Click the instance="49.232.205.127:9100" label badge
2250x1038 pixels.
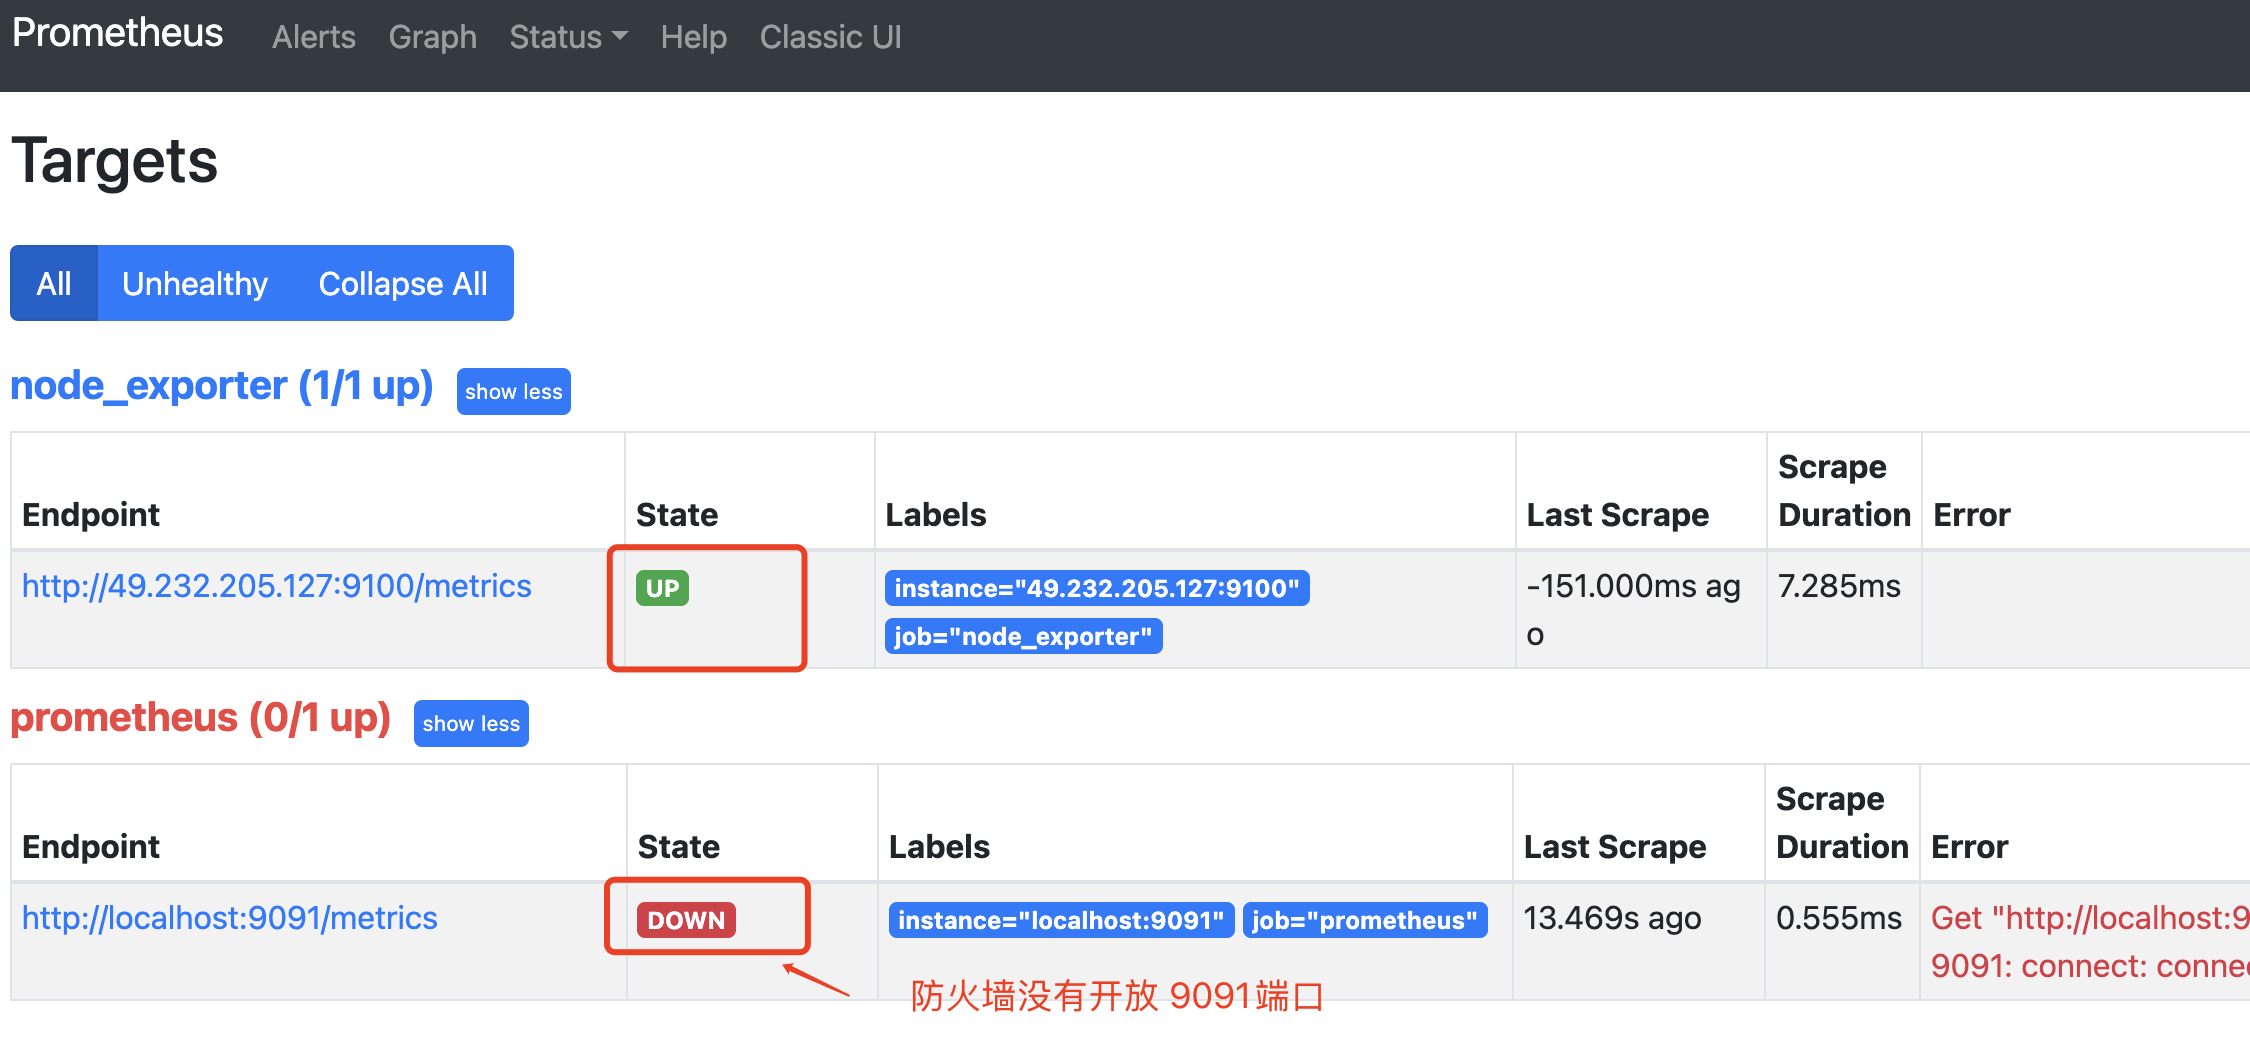coord(1097,588)
